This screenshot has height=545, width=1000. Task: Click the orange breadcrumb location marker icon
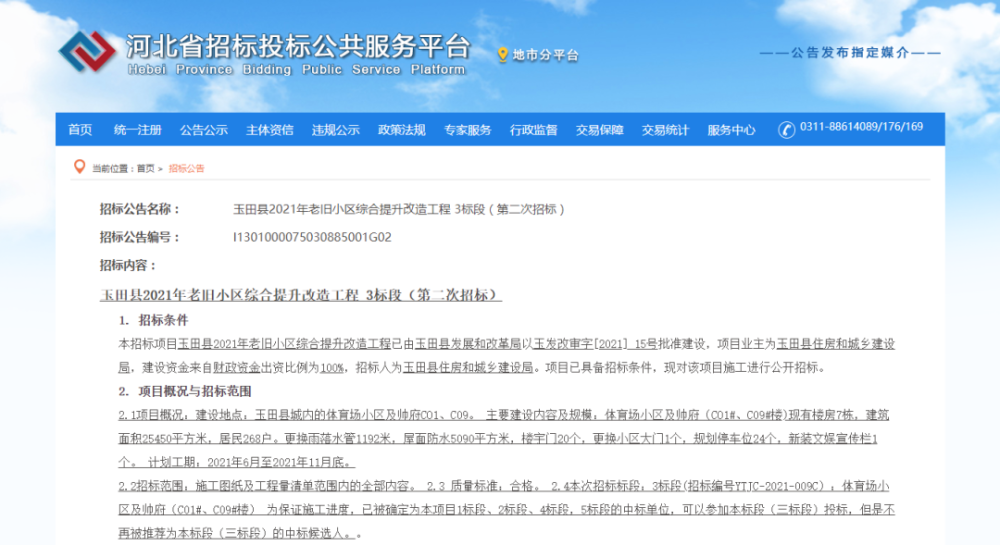[77, 168]
